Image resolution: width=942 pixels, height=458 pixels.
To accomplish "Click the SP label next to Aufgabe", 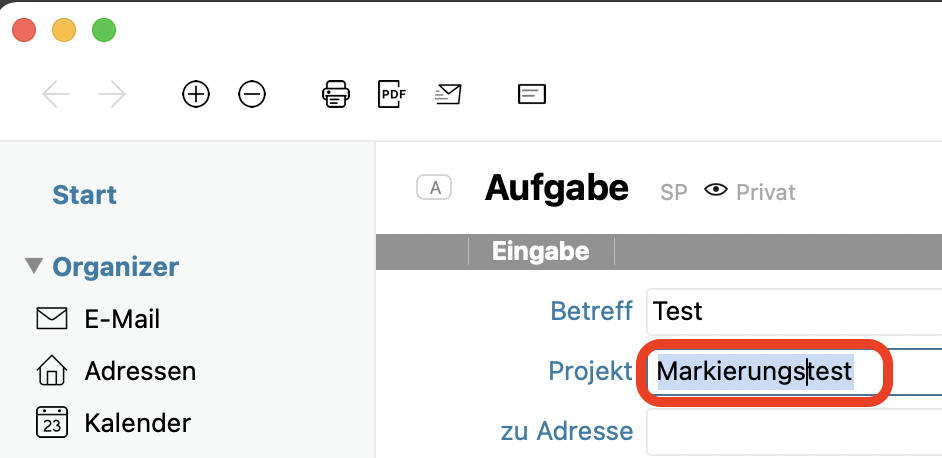I will point(674,192).
